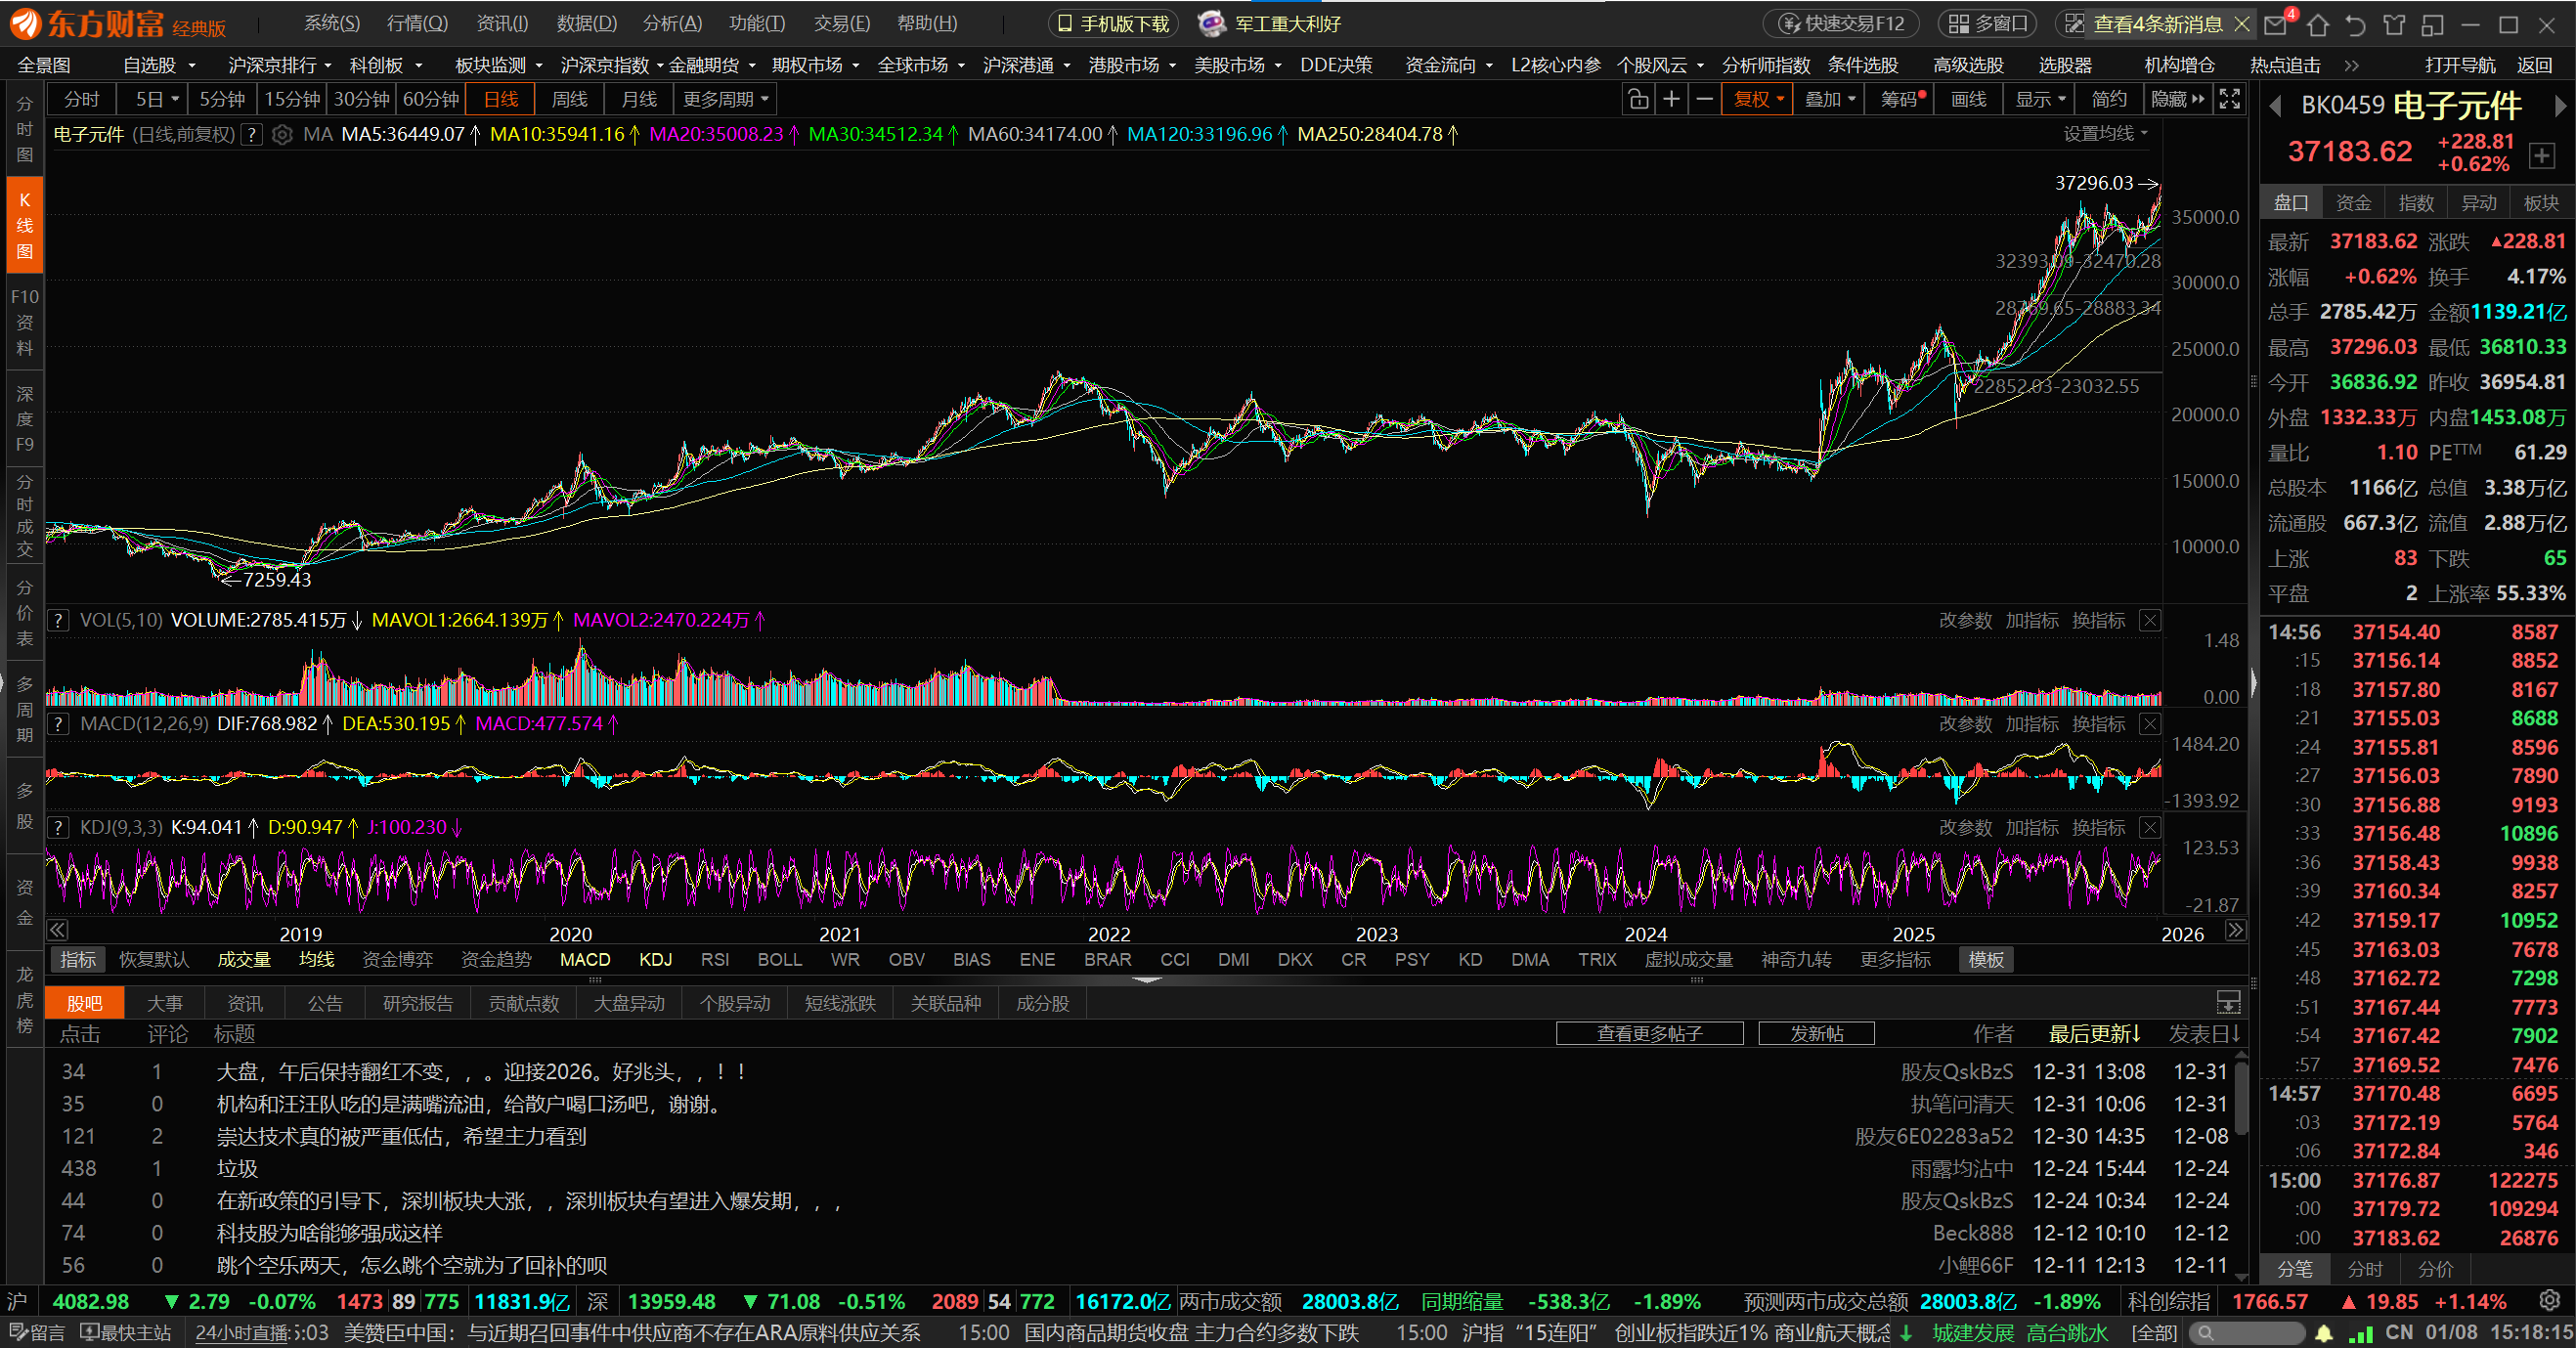Switch to the 研究报告 tab
The height and width of the screenshot is (1348, 2576).
point(417,1003)
